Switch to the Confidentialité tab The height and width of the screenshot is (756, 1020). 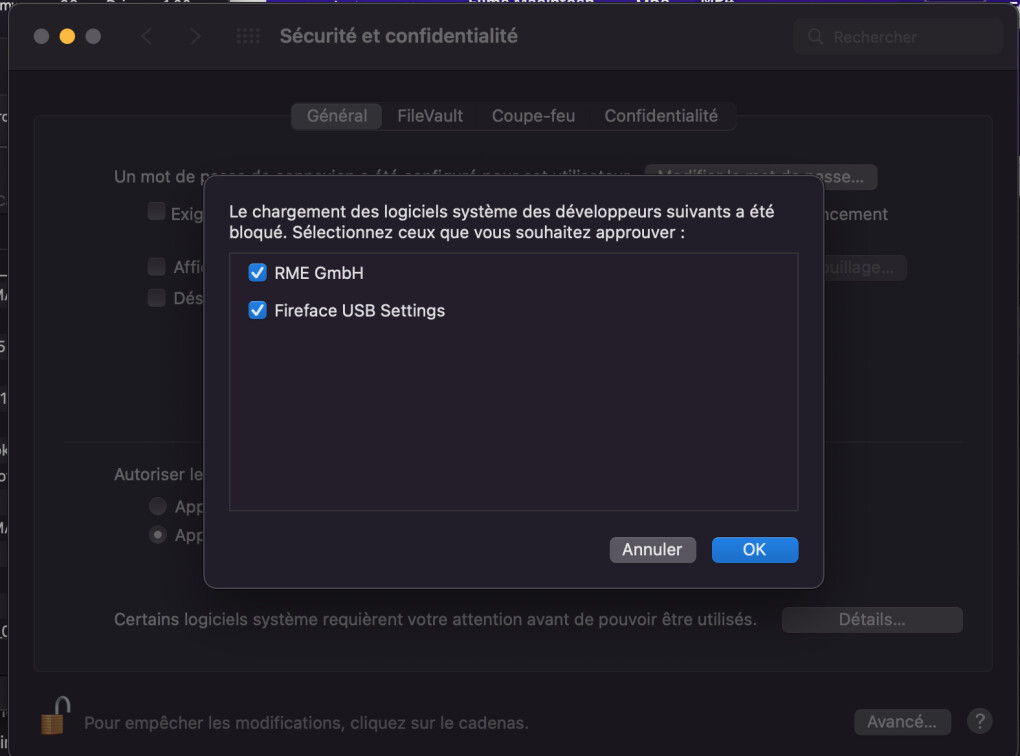[x=663, y=116]
